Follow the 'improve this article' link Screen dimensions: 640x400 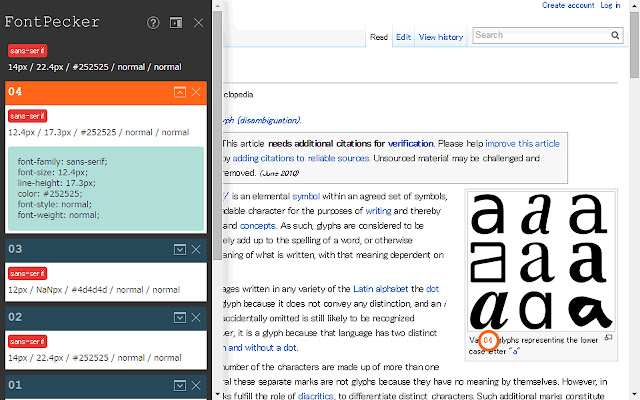pyautogui.click(x=522, y=144)
